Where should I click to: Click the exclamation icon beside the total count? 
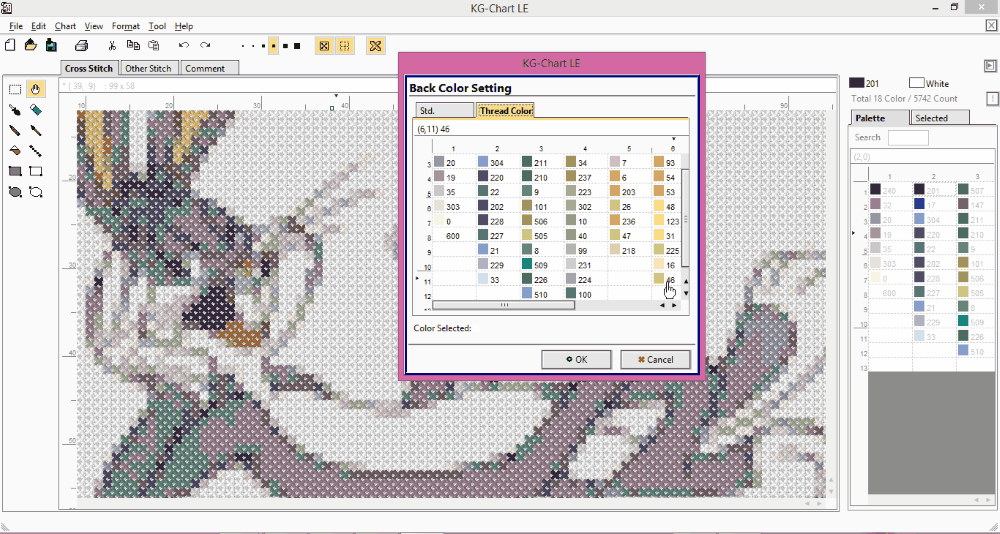[x=992, y=98]
